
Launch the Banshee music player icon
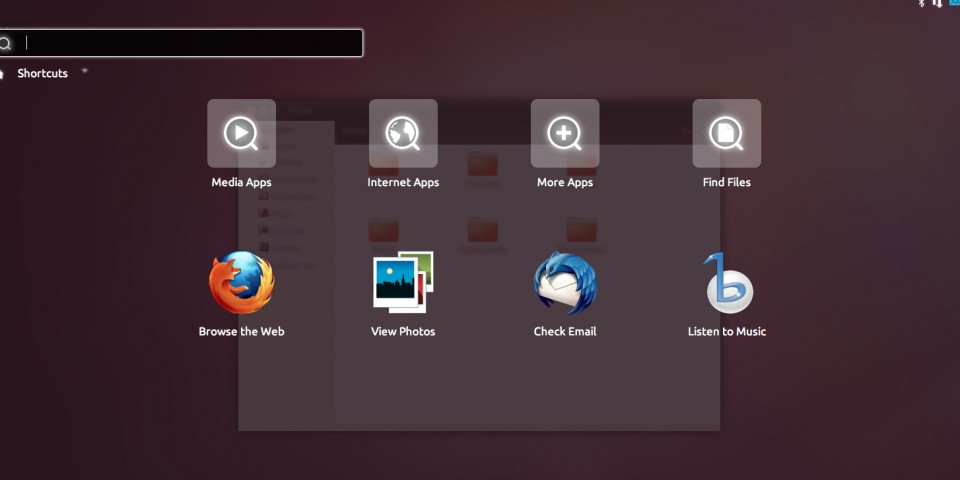tap(727, 283)
